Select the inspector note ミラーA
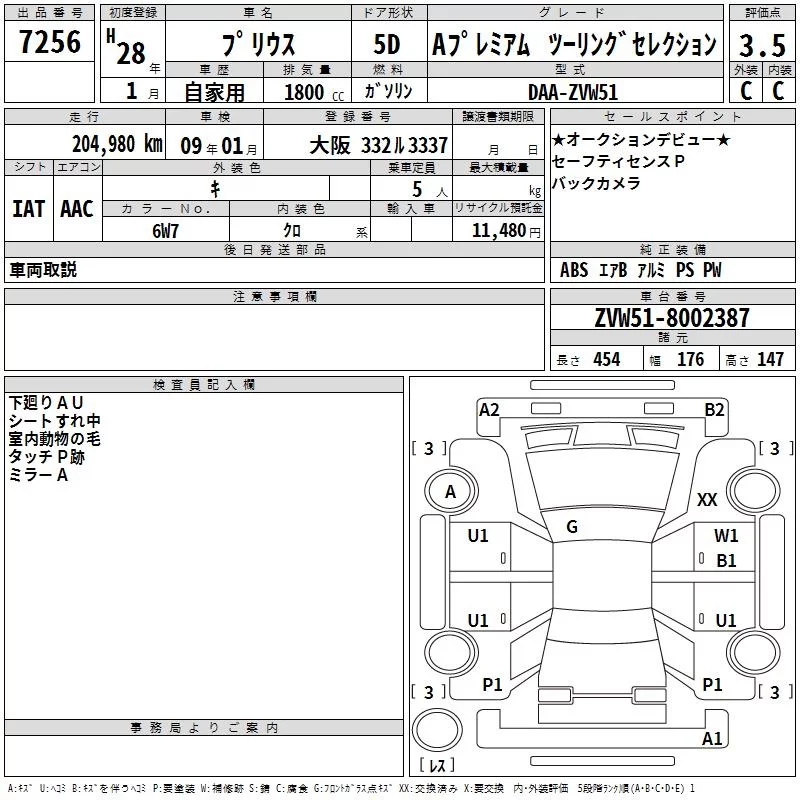 pos(38,475)
